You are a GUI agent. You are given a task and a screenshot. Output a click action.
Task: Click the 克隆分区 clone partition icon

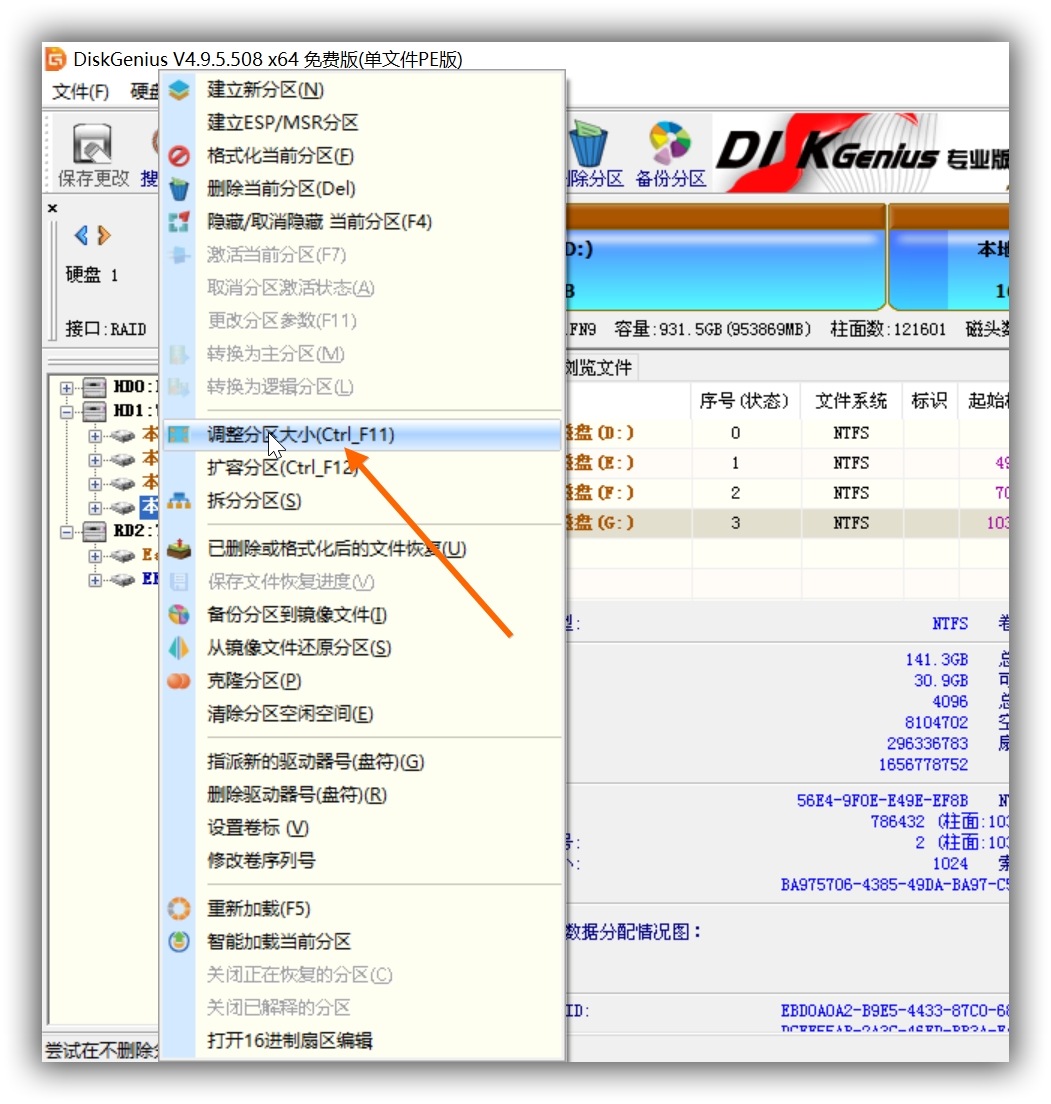(x=181, y=681)
